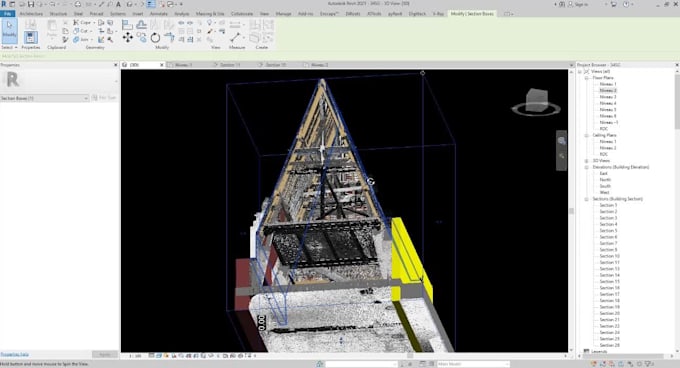Click the shopping cart Autodesk App Store icon
Image resolution: width=680 pixels, height=368 pixels.
(x=614, y=4)
